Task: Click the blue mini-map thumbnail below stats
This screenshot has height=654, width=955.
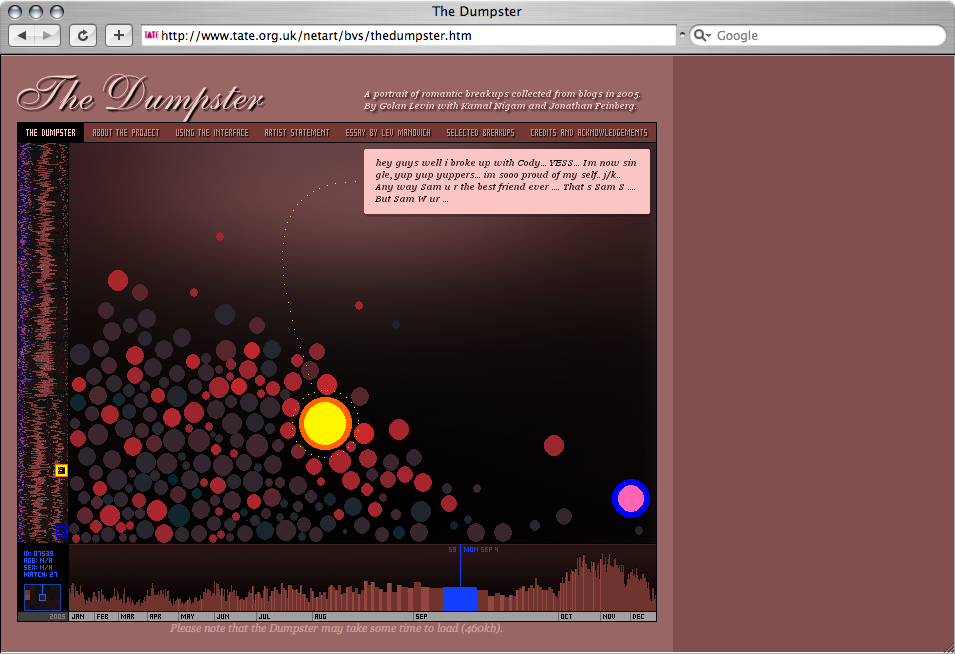Action: [x=42, y=597]
